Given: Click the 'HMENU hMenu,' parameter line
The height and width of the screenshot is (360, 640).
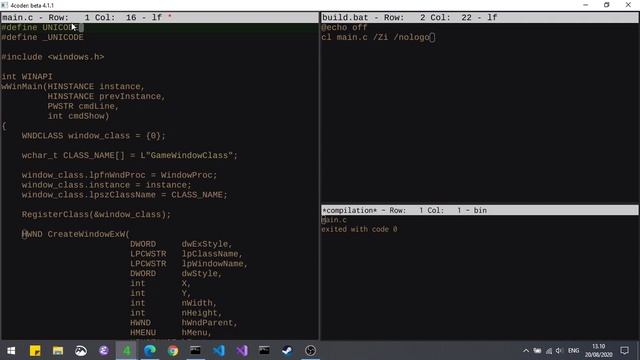Looking at the screenshot, I should 171,333.
